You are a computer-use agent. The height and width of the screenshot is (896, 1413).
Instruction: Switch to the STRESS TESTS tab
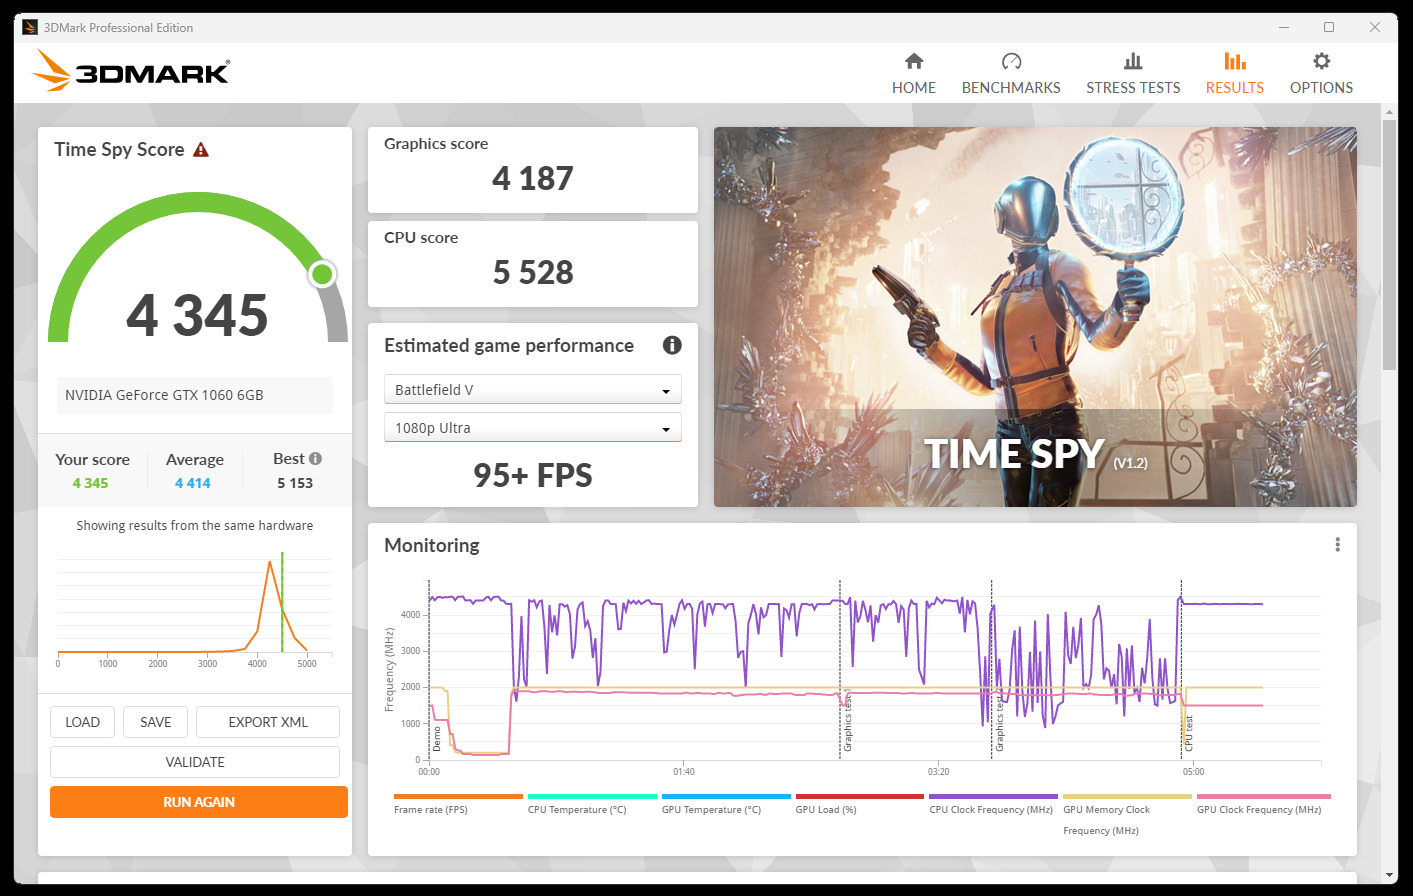1133,74
